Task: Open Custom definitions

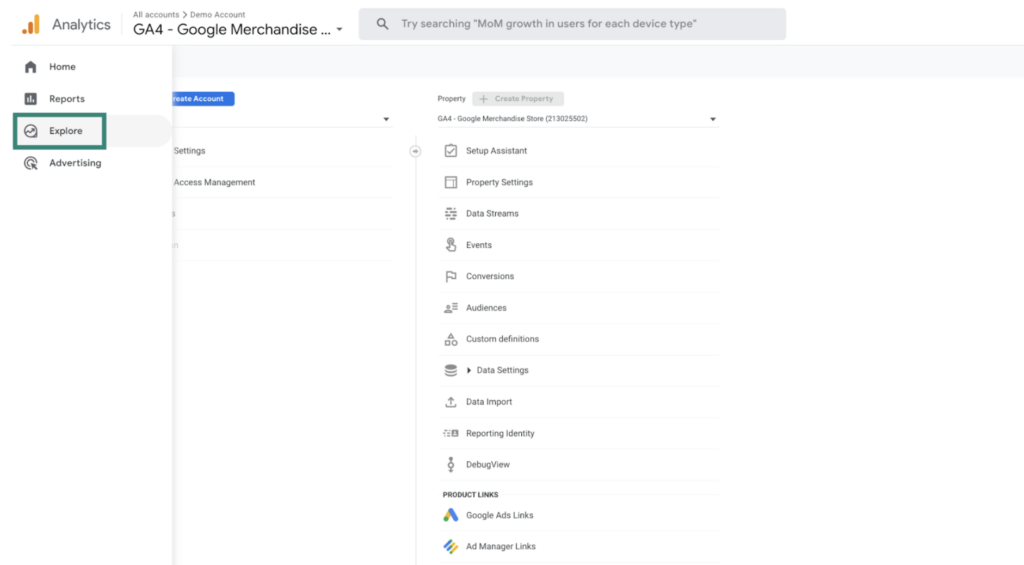Action: pyautogui.click(x=502, y=339)
